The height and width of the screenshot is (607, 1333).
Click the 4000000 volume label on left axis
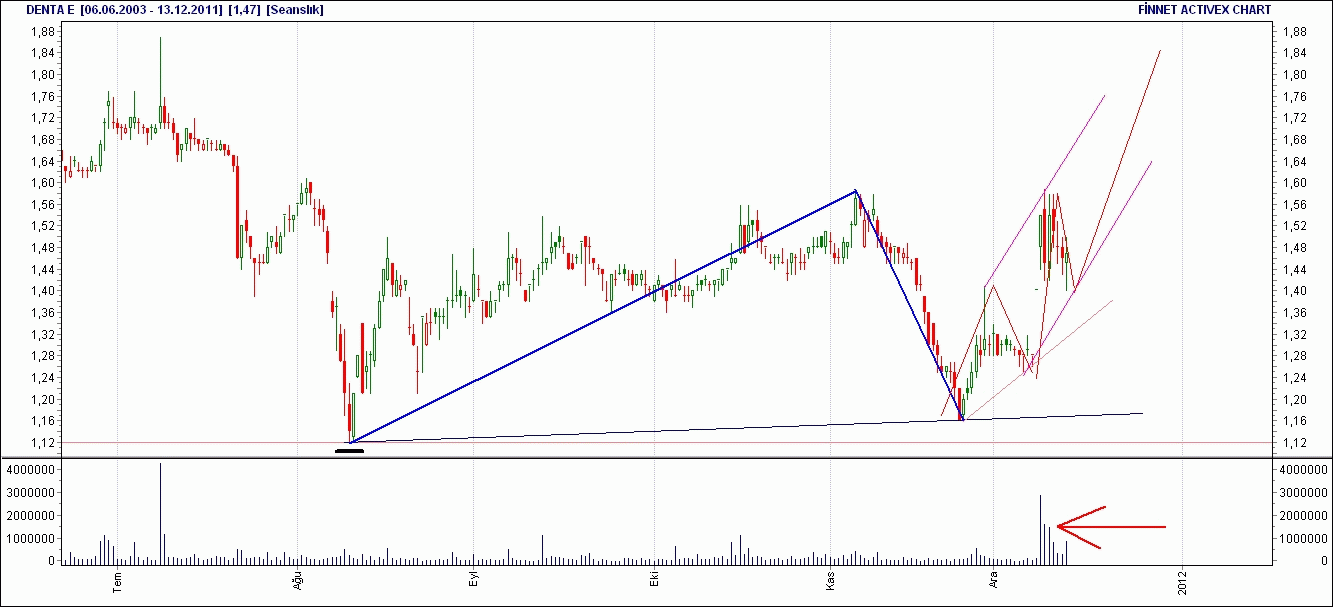(x=31, y=469)
